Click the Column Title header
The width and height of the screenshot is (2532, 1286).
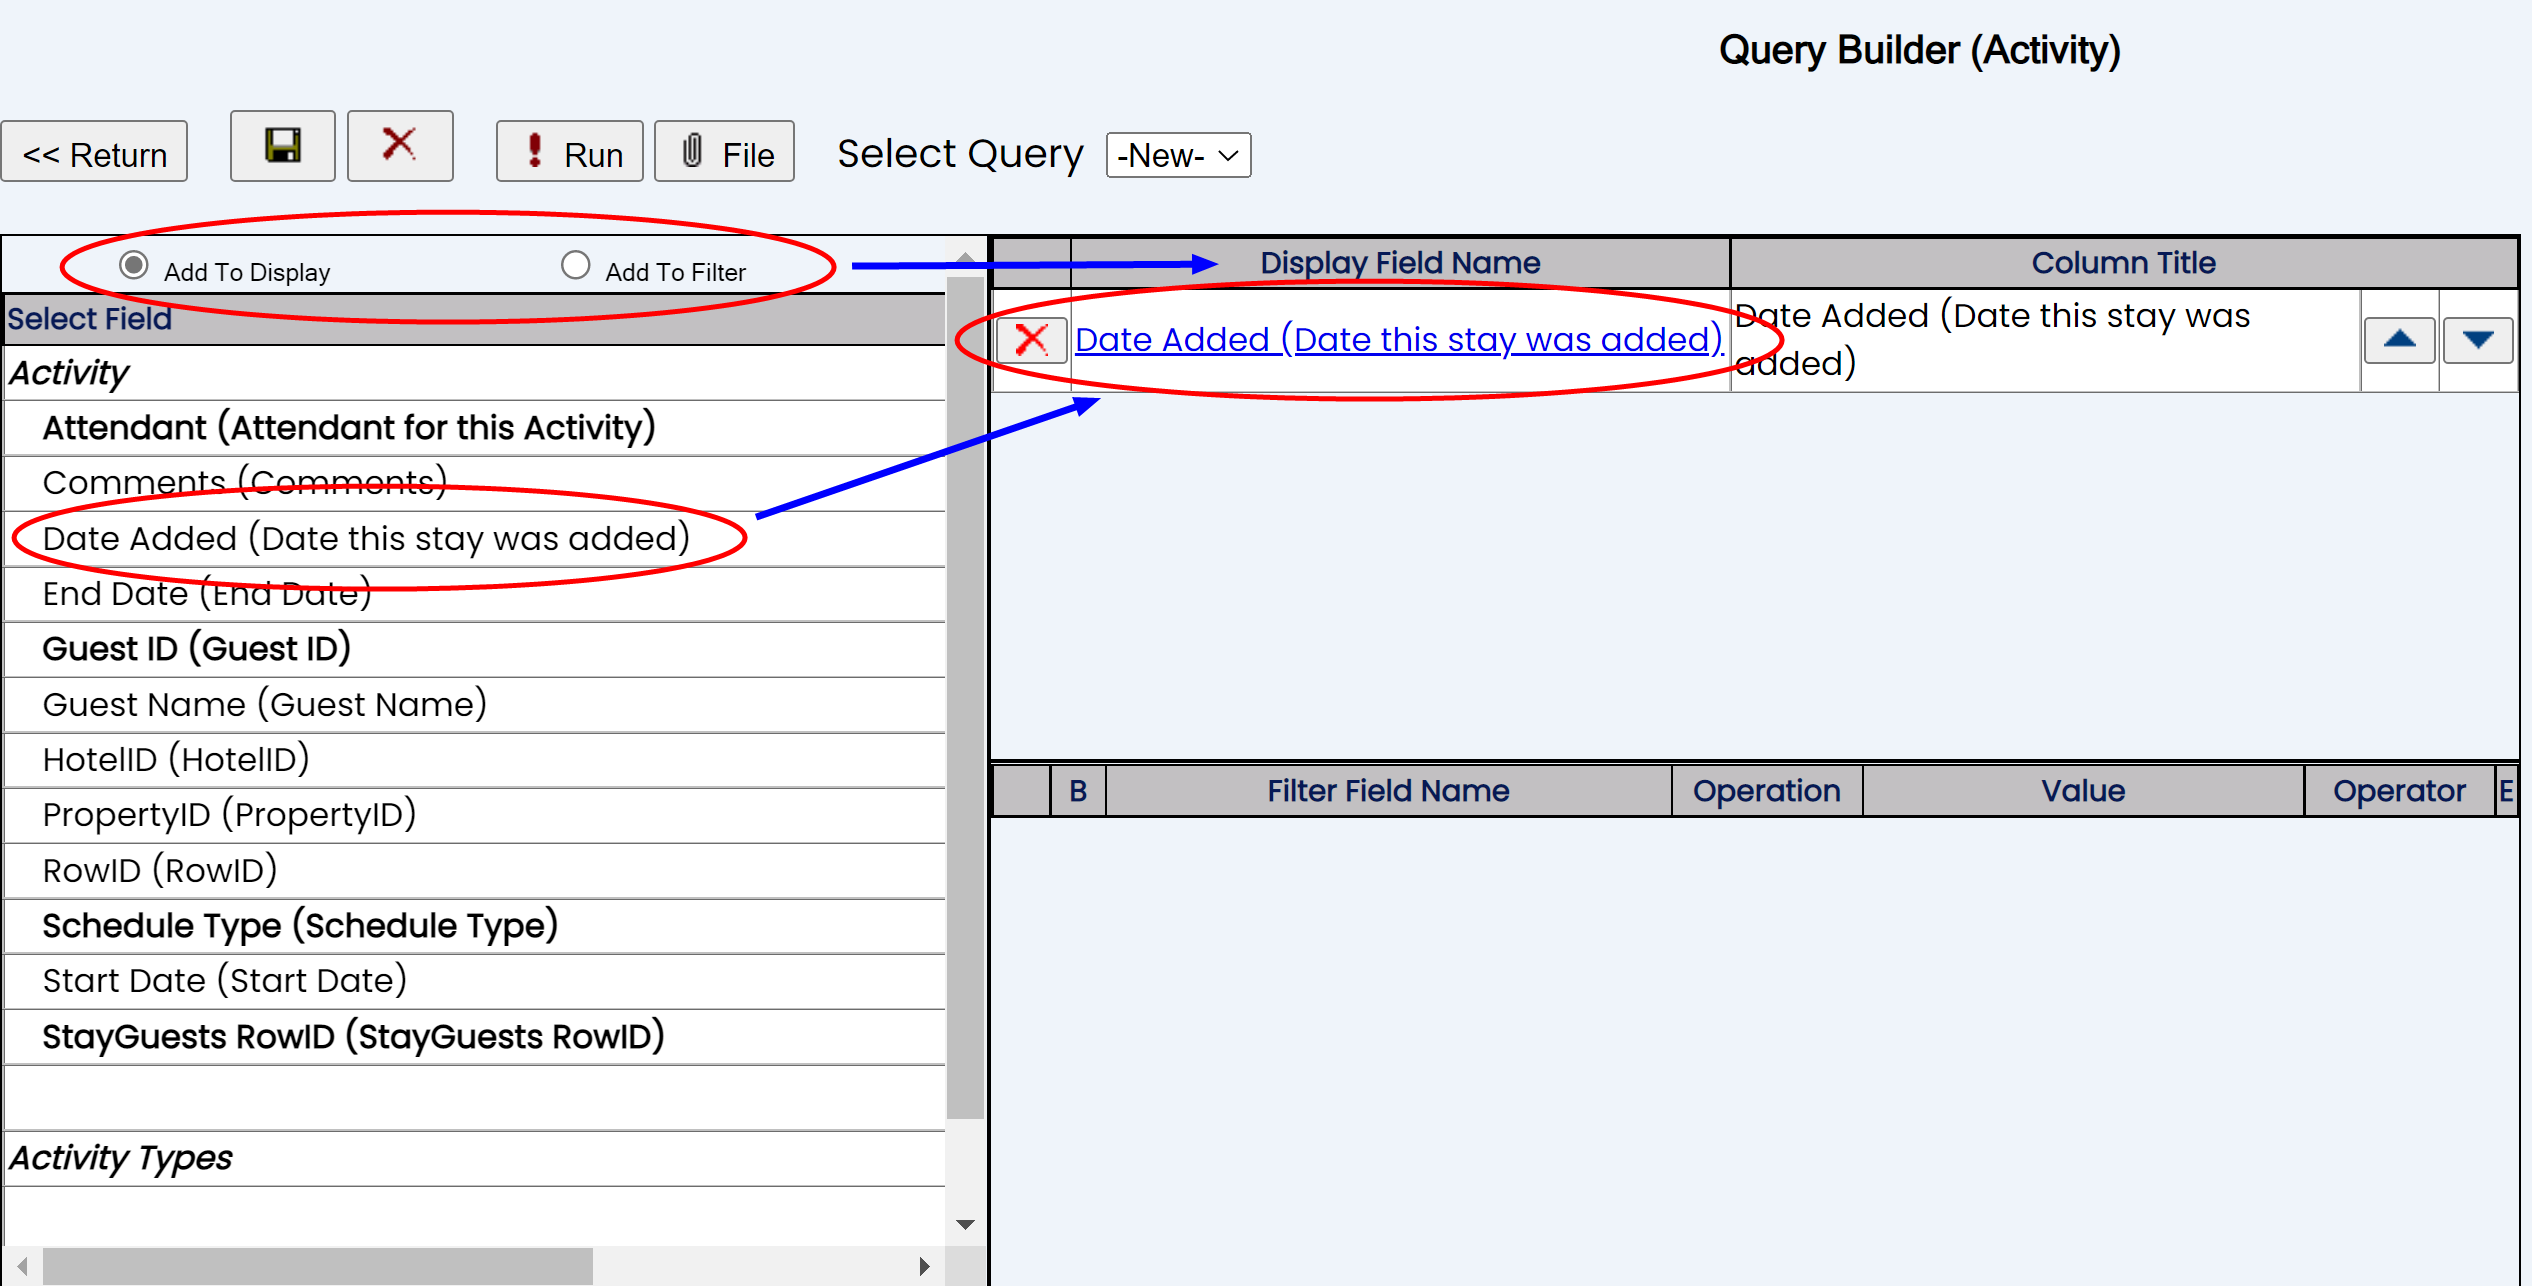click(x=2124, y=263)
